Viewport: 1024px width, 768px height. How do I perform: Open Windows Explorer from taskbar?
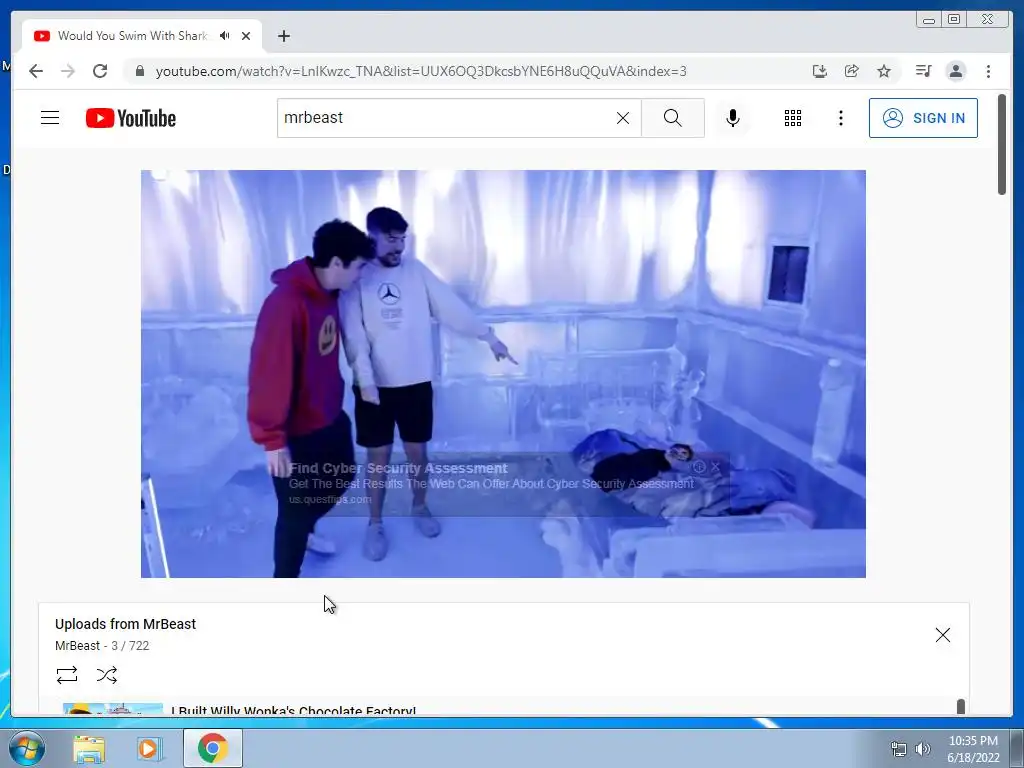click(x=89, y=748)
